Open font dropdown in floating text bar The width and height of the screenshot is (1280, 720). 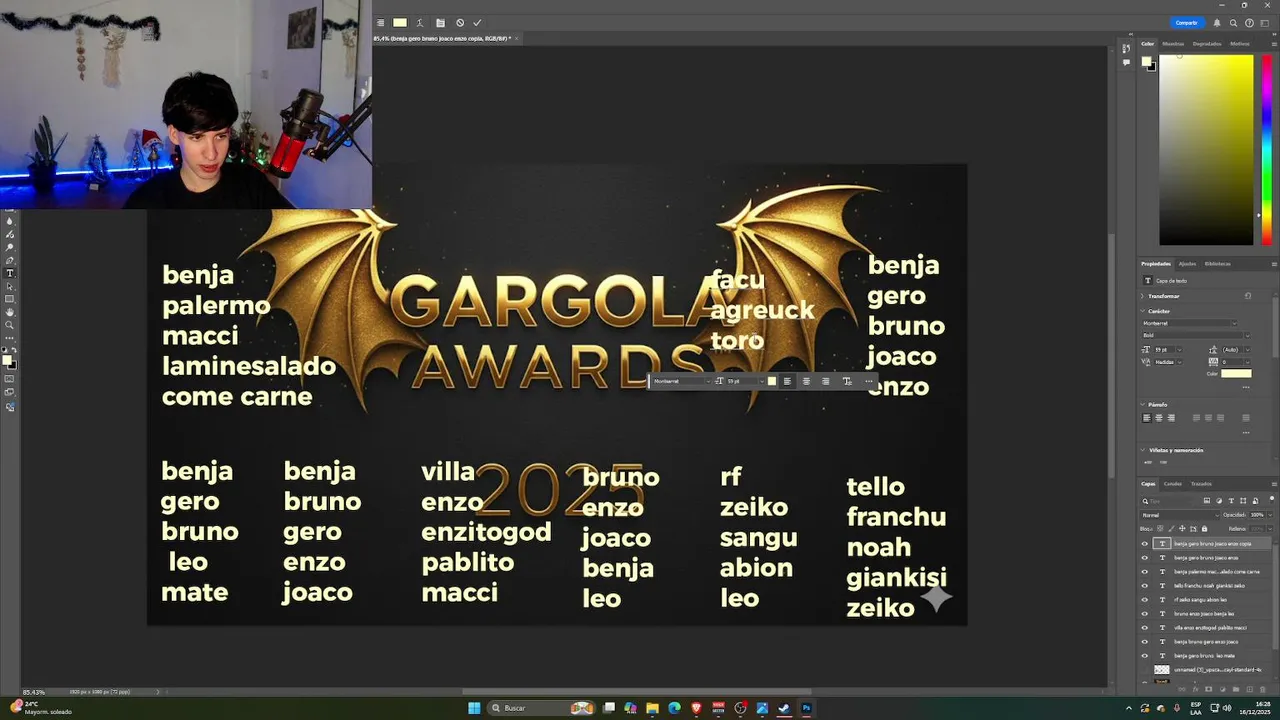point(708,381)
